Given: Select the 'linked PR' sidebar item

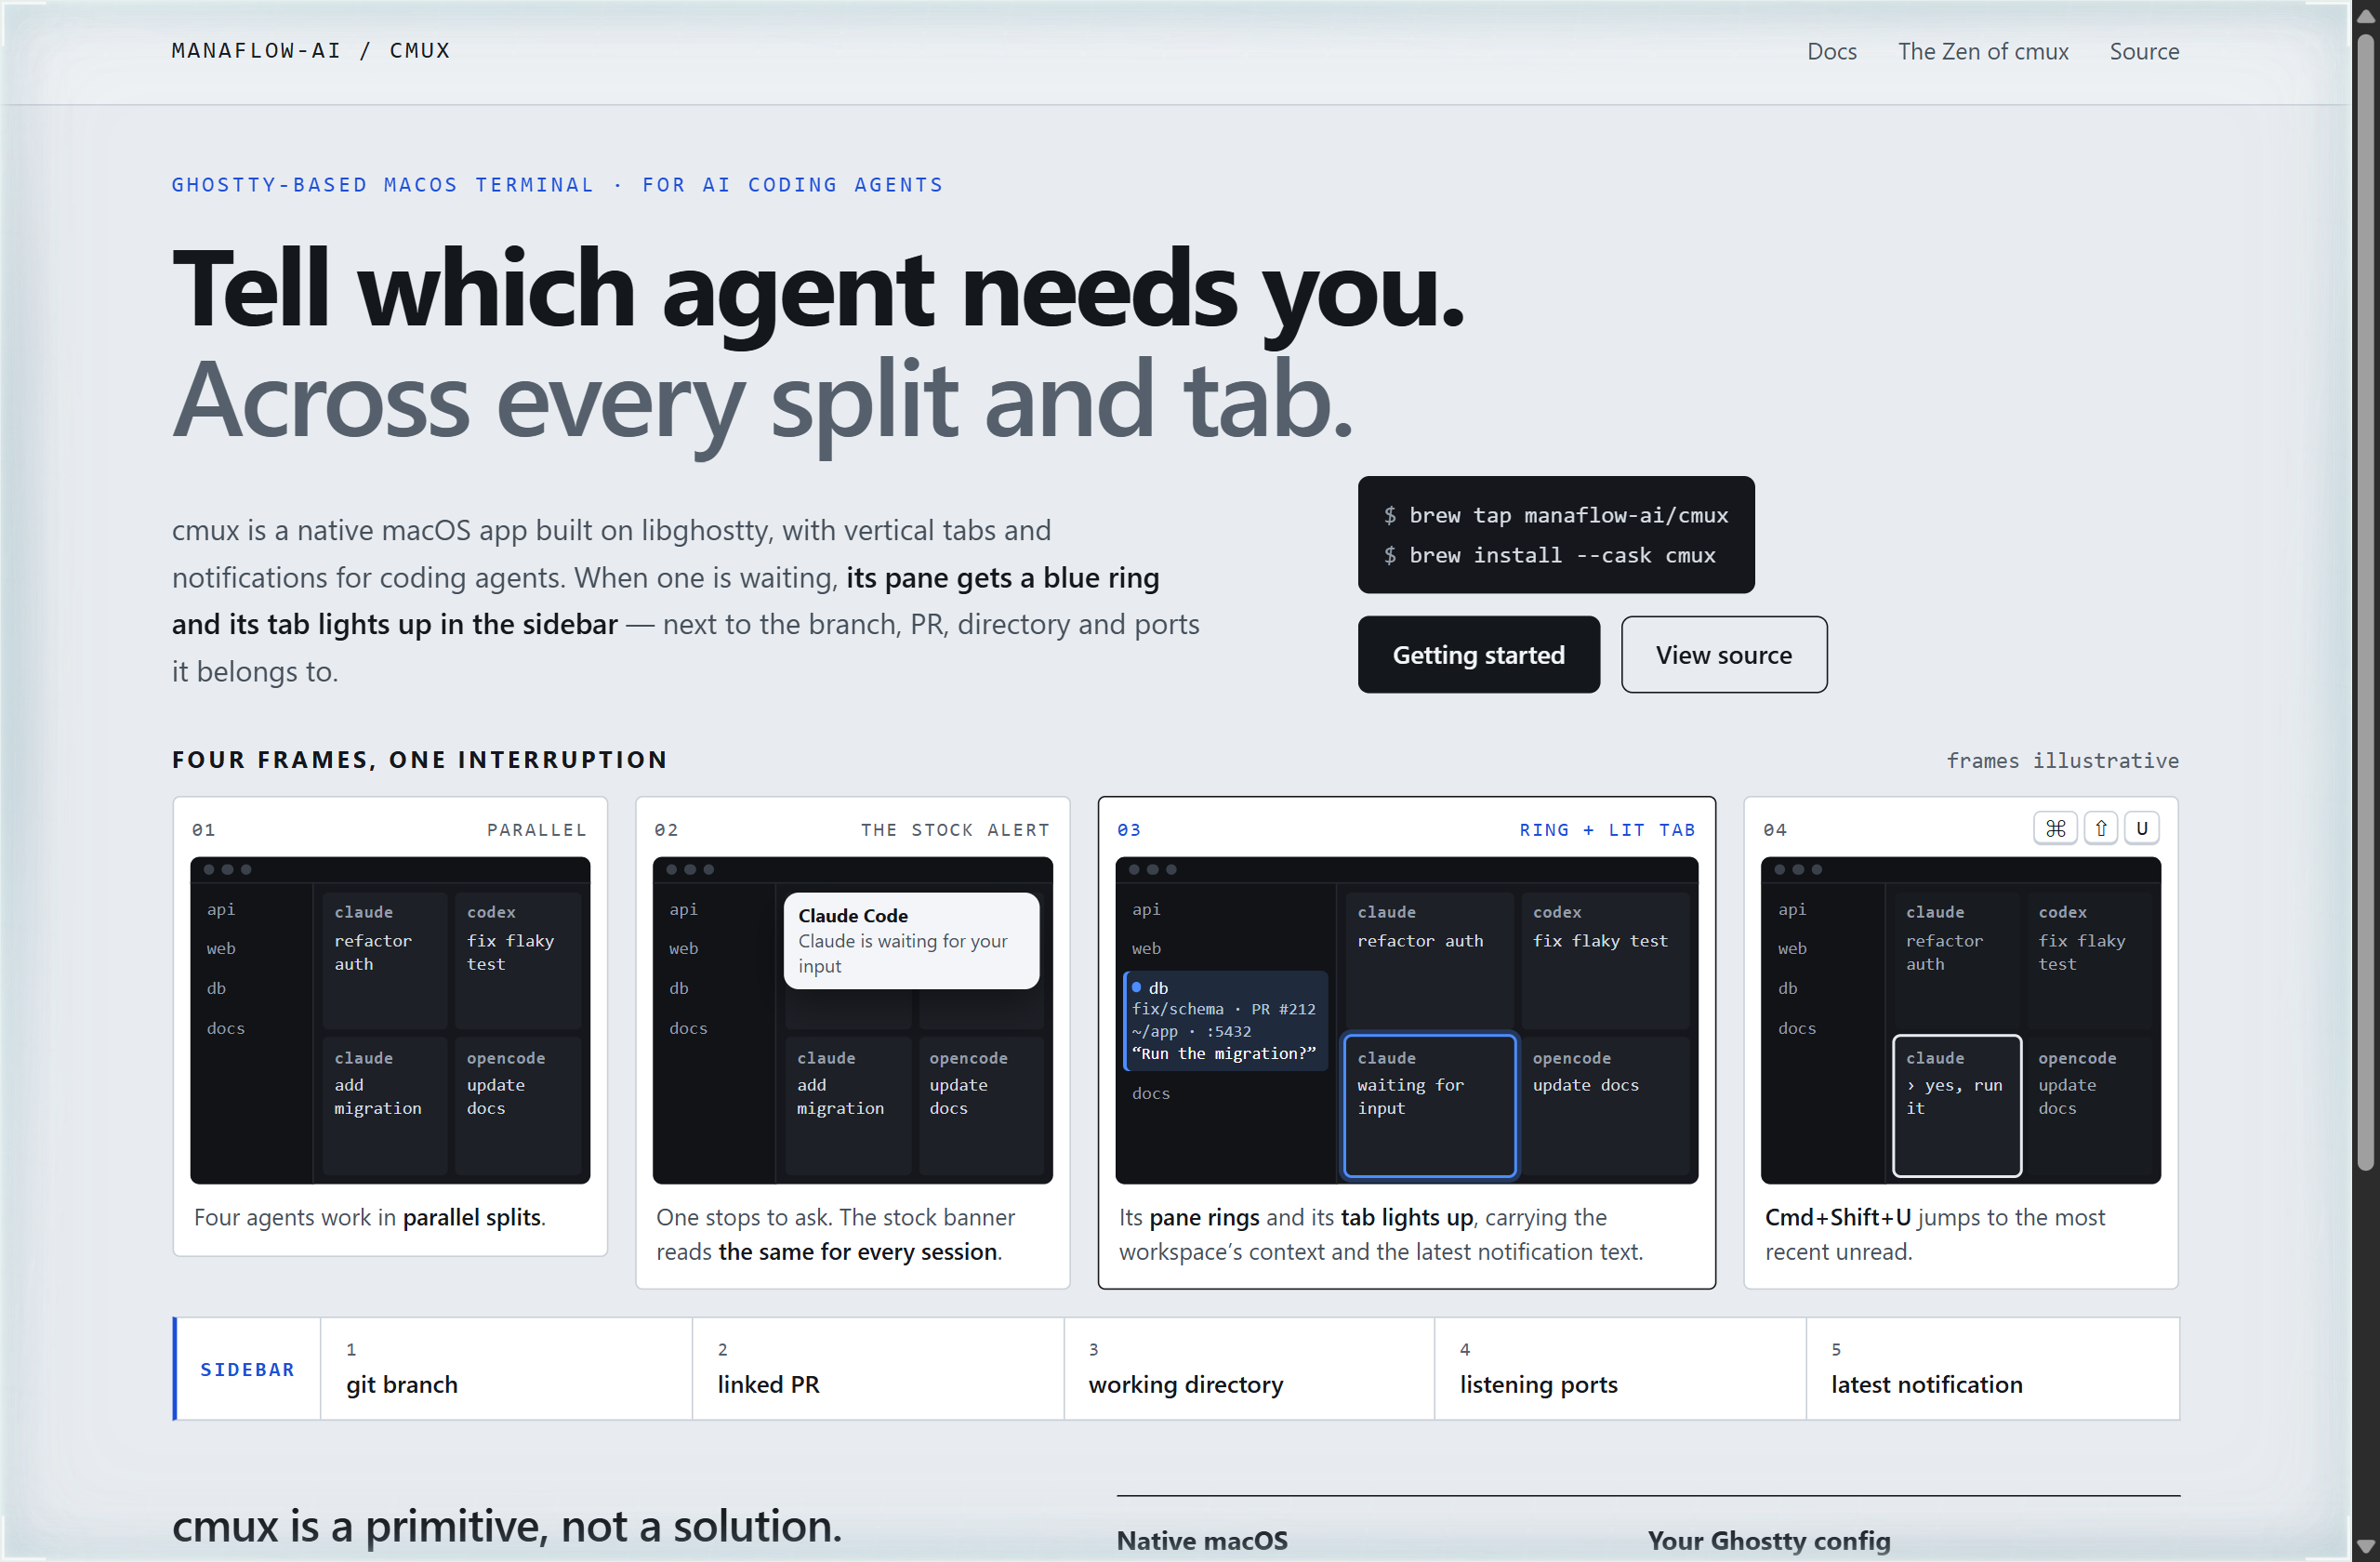Looking at the screenshot, I should [877, 1368].
